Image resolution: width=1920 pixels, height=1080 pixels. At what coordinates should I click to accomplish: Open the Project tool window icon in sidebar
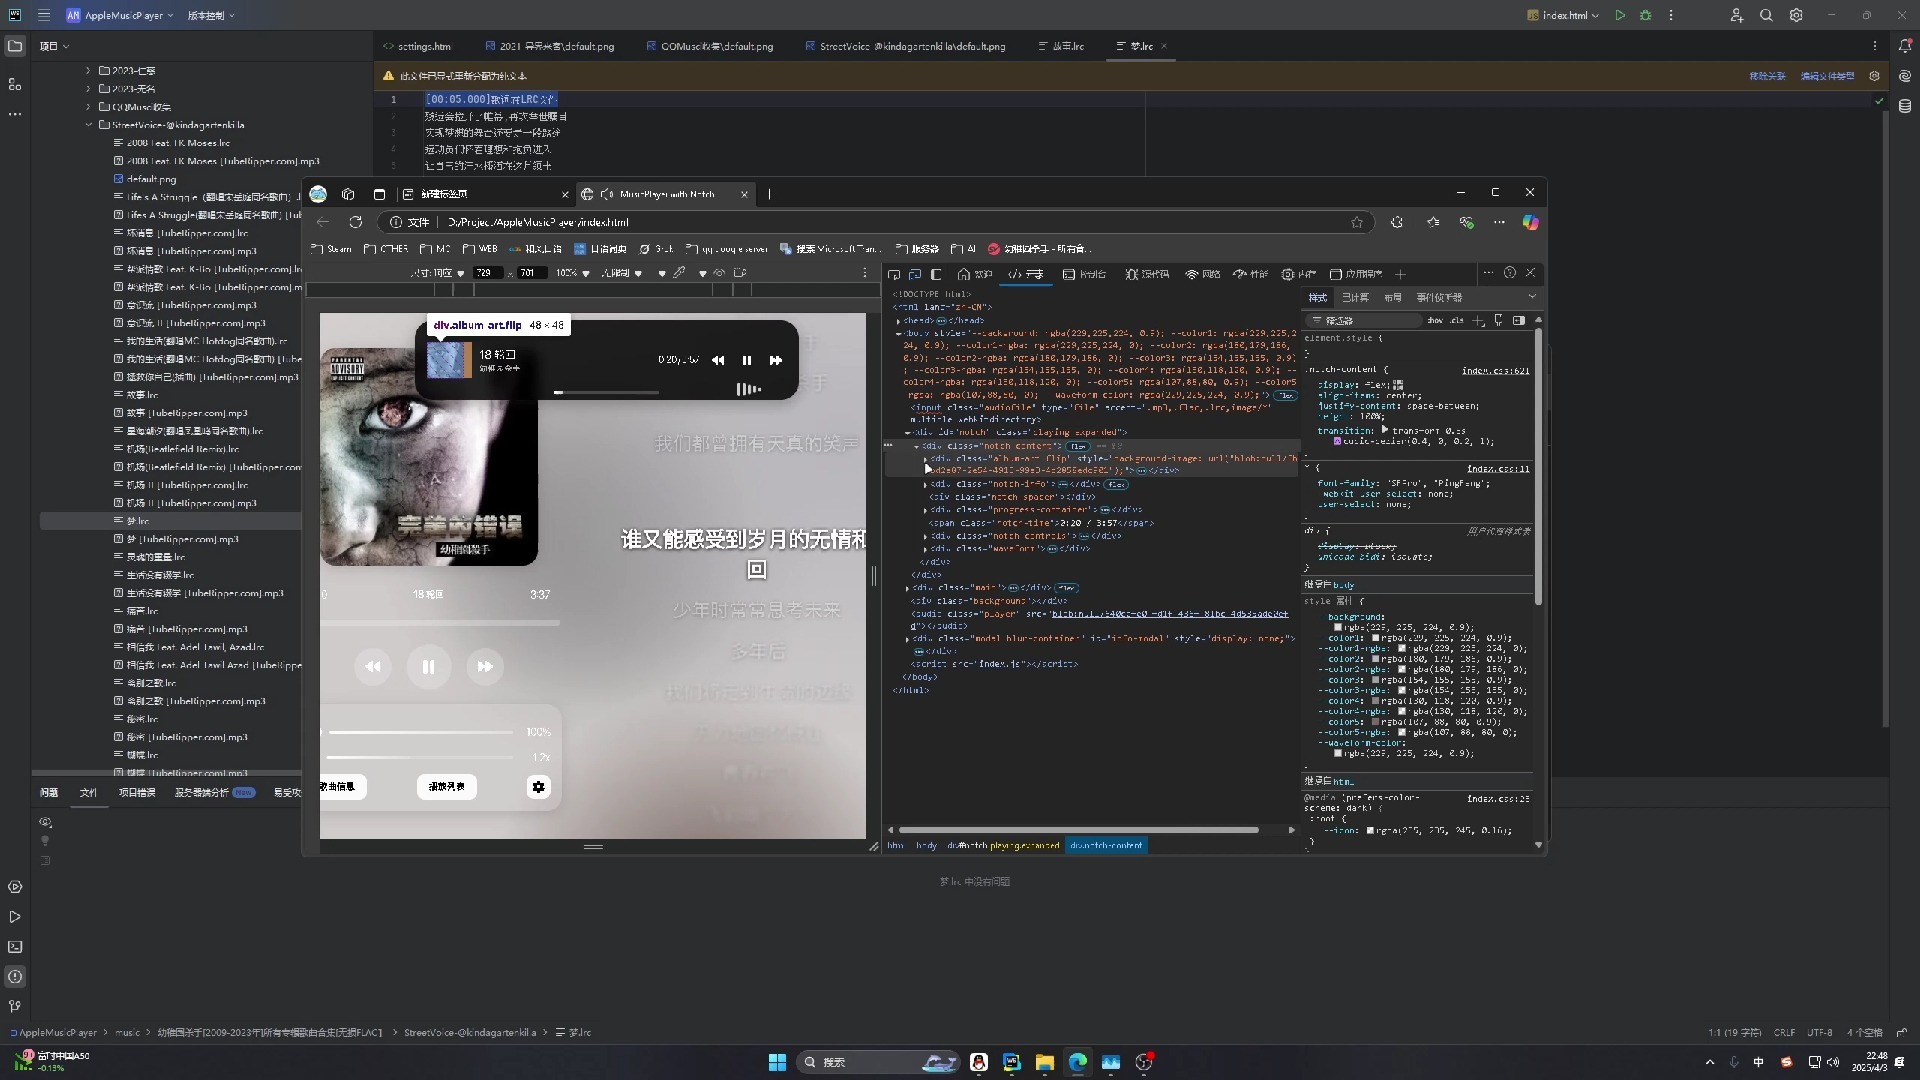coord(15,46)
